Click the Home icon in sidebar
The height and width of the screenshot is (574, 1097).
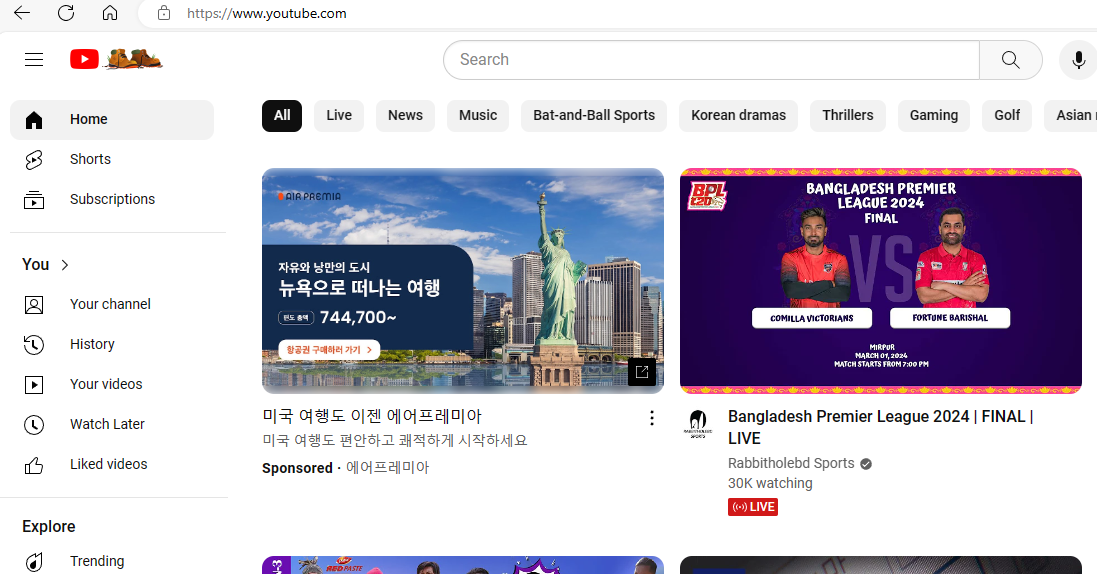tap(34, 120)
